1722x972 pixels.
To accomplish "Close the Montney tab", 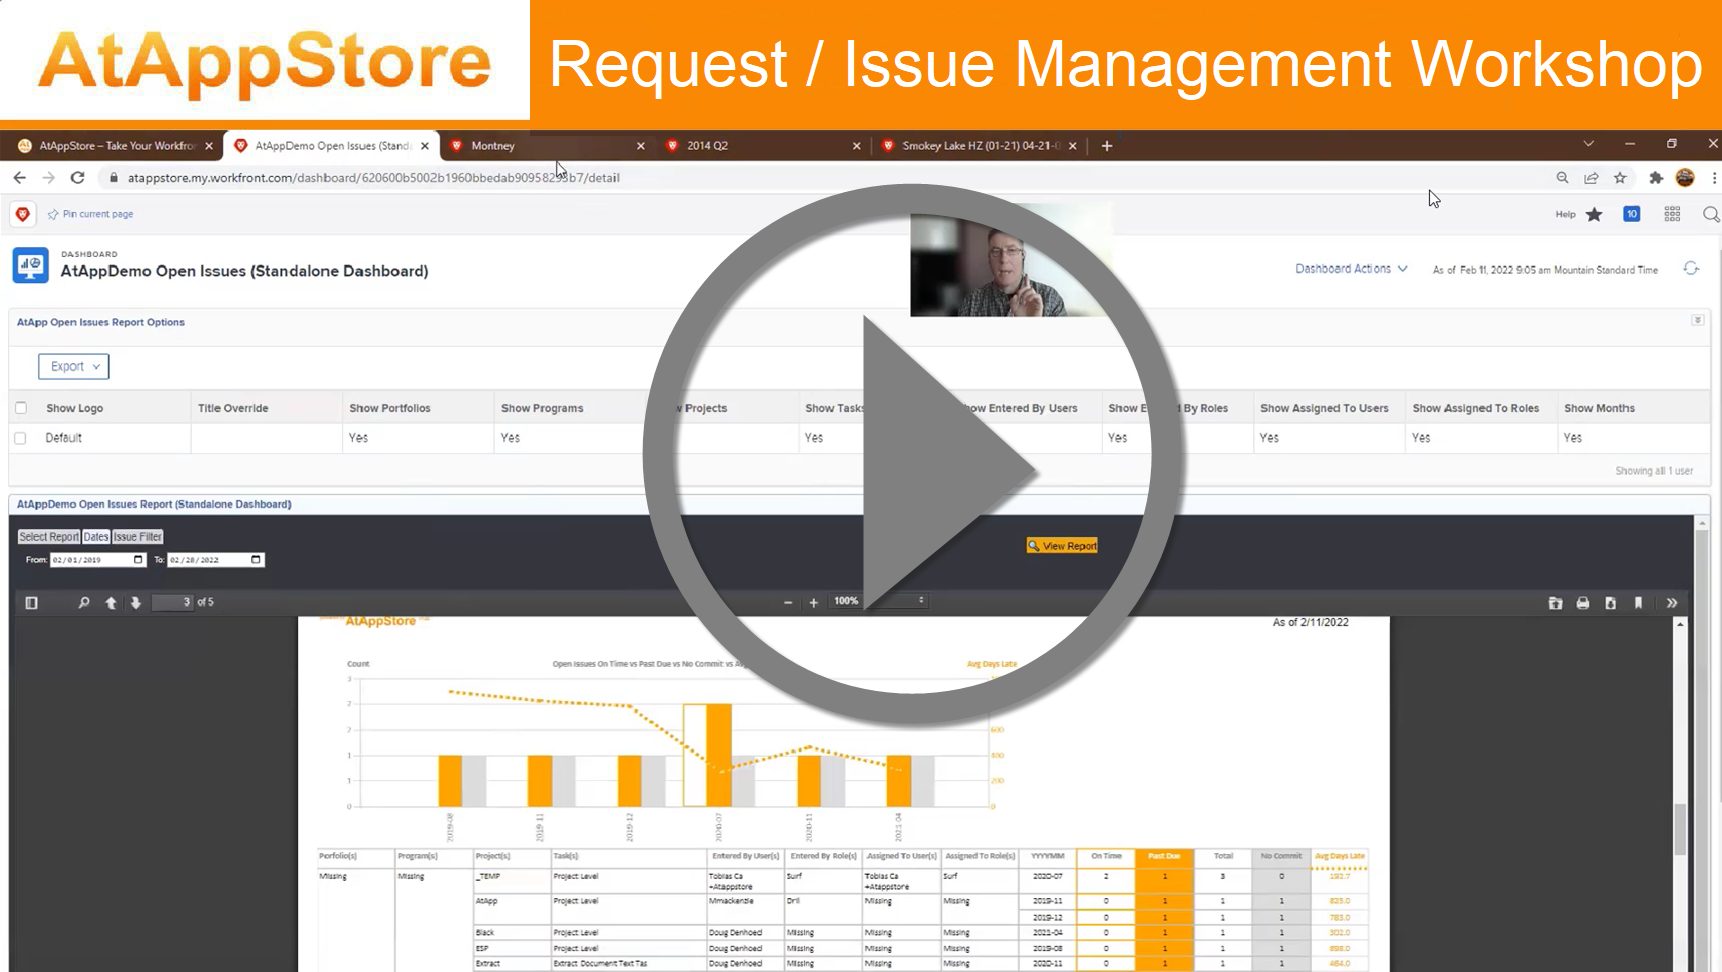I will click(641, 146).
